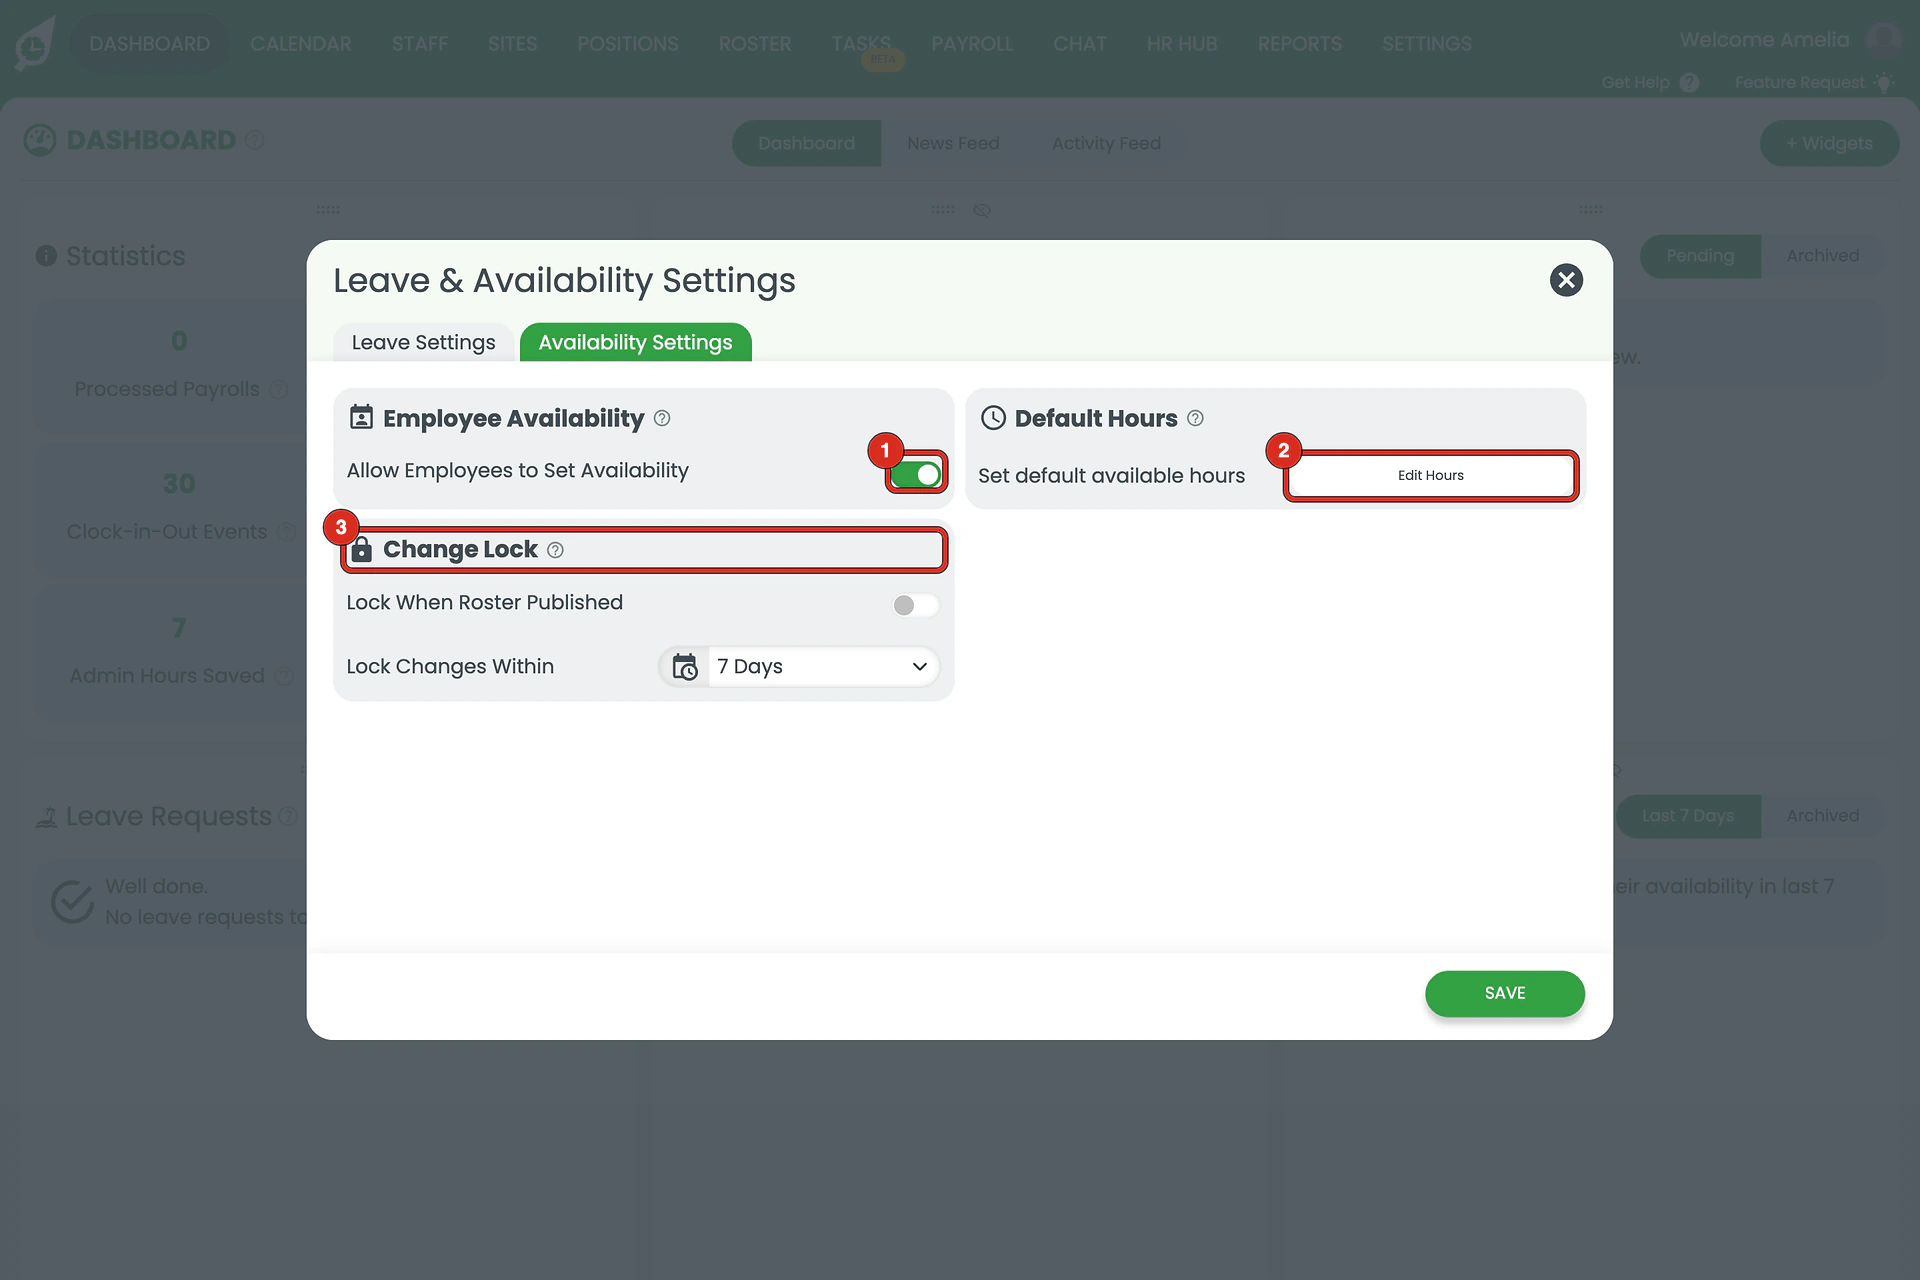This screenshot has height=1280, width=1920.
Task: Open the Lock Changes Within dropdown
Action: [799, 667]
